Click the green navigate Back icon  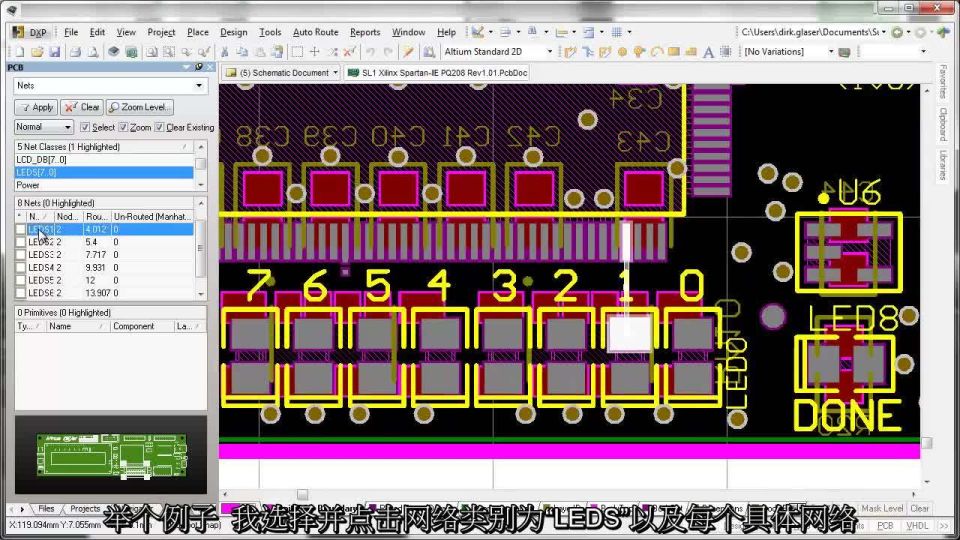click(897, 32)
